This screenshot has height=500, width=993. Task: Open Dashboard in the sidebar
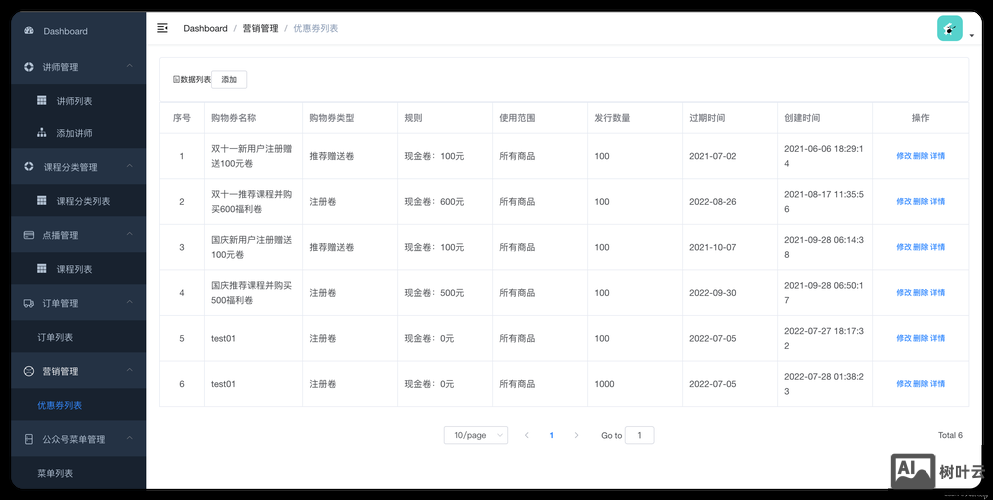pyautogui.click(x=65, y=31)
